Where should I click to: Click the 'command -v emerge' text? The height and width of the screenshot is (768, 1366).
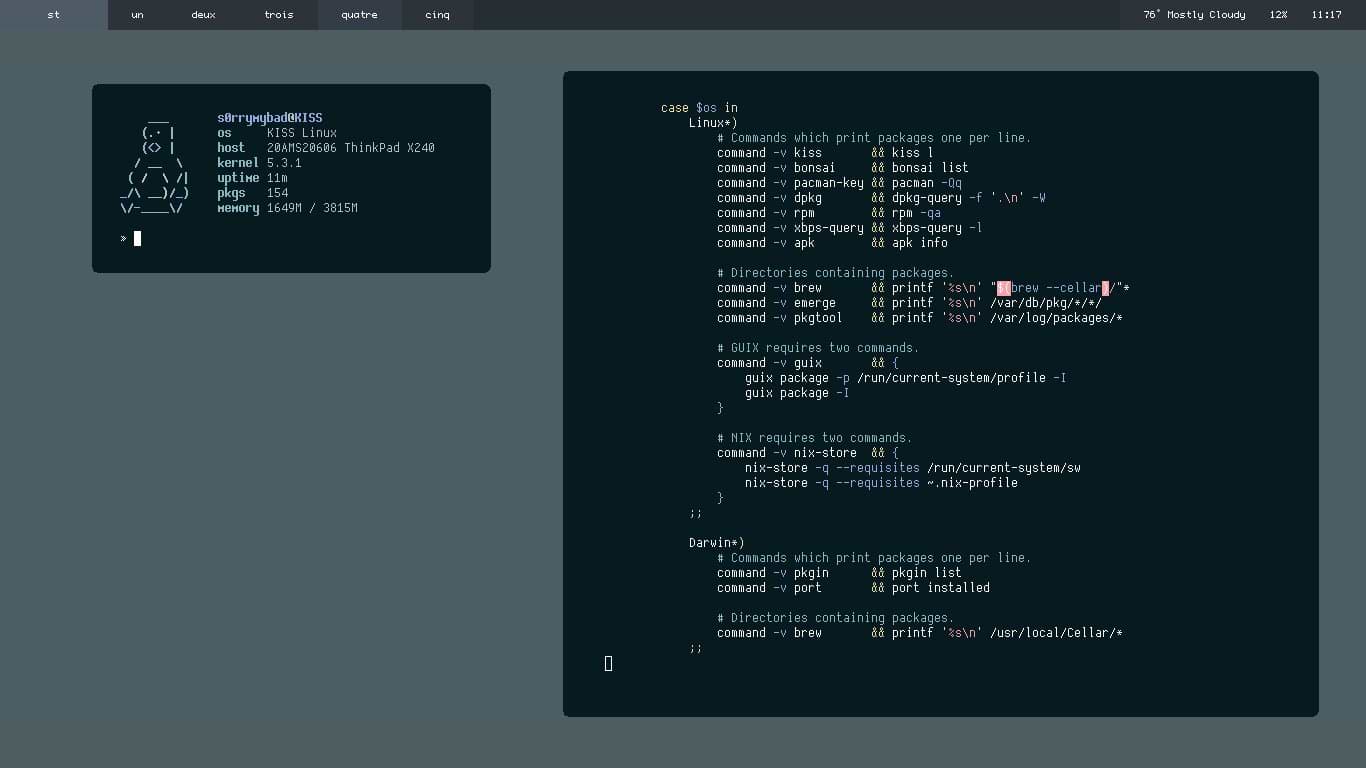click(x=776, y=303)
